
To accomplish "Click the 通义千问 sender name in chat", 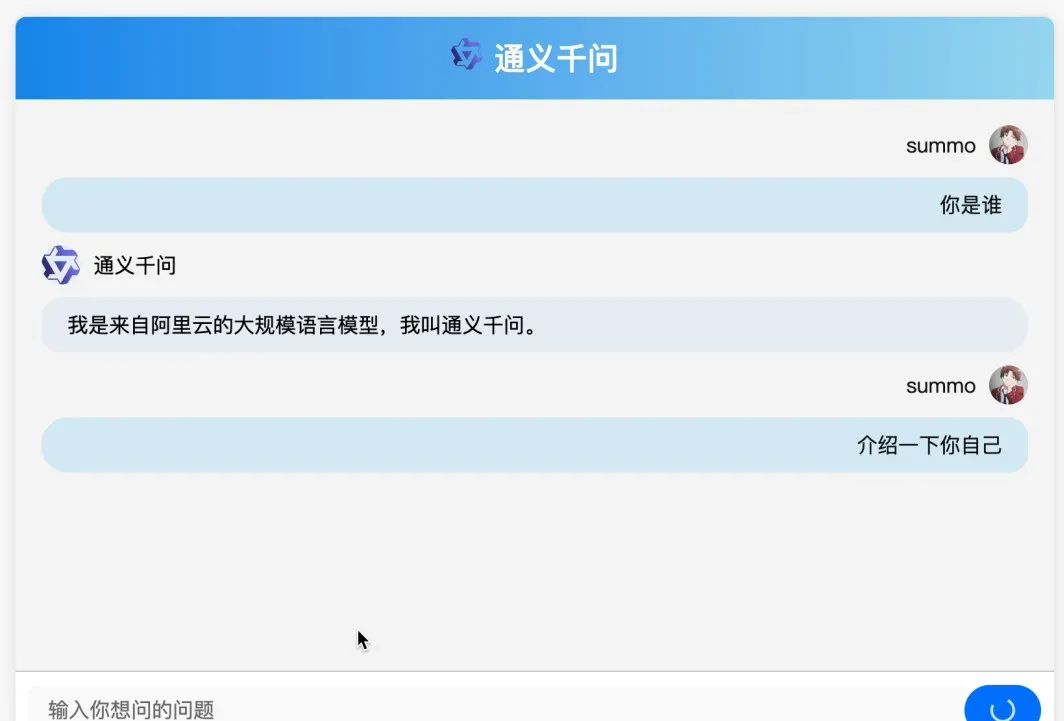I will pyautogui.click(x=134, y=265).
